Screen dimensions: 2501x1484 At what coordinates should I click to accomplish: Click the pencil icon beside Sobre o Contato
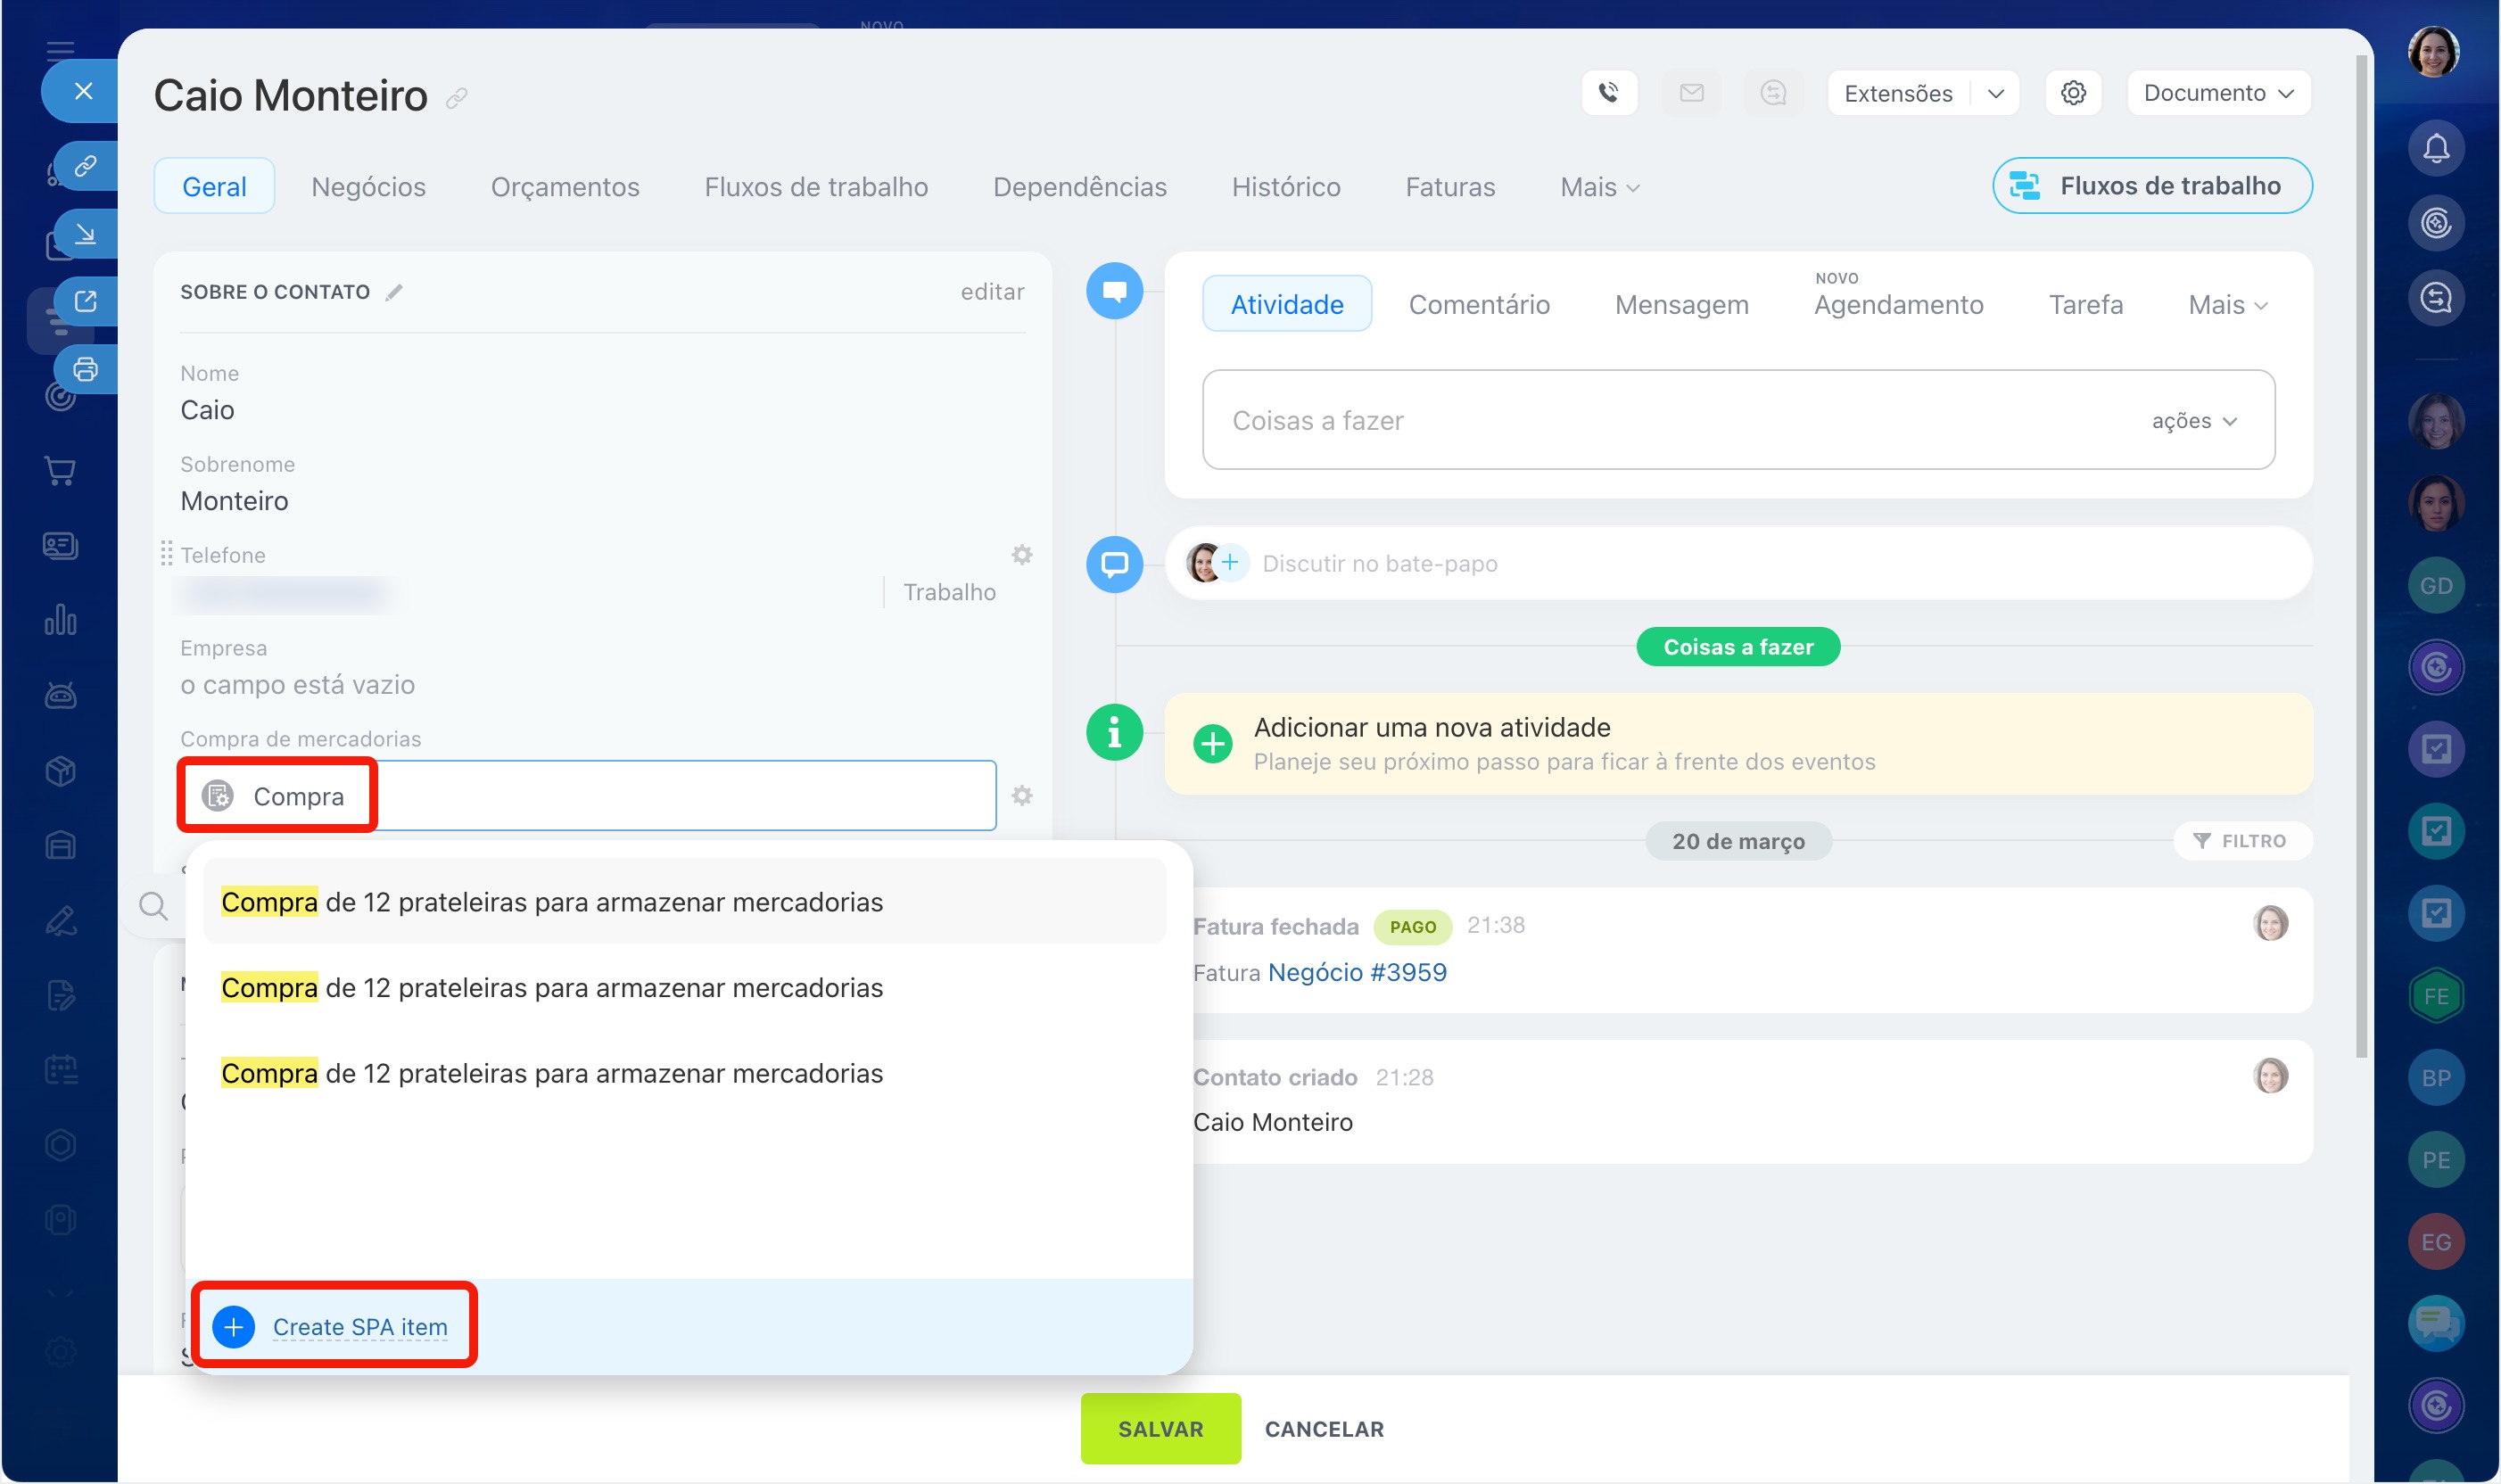tap(395, 292)
